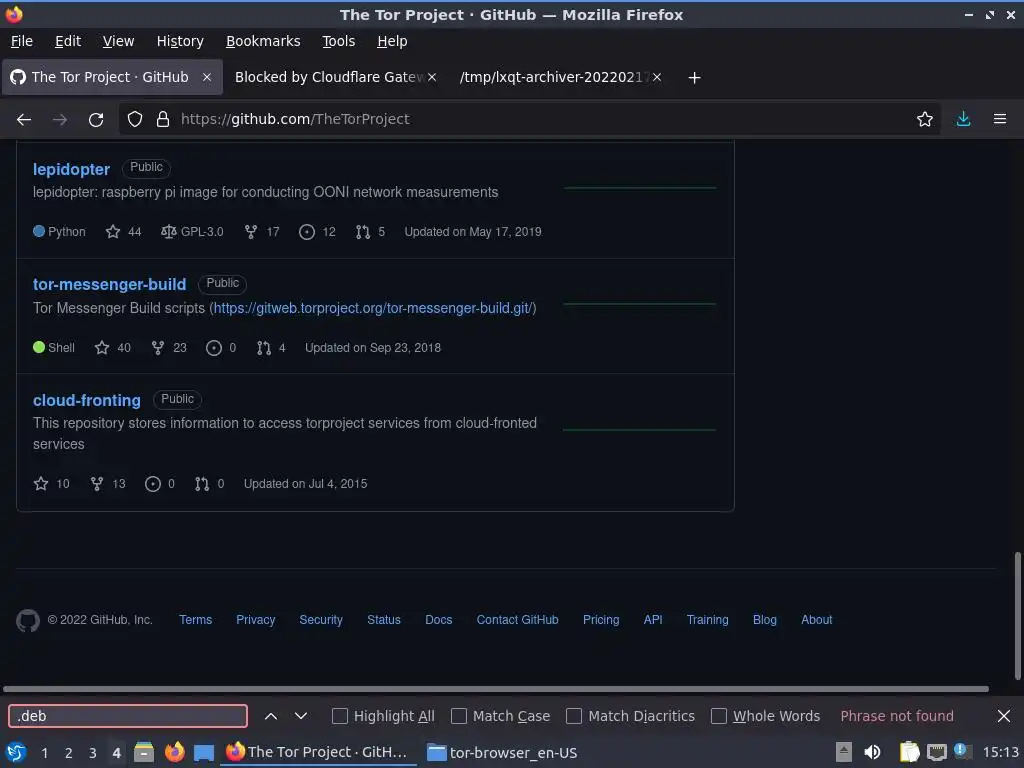Close the Blocked by Cloudflare tab
1024x768 pixels.
tap(432, 77)
